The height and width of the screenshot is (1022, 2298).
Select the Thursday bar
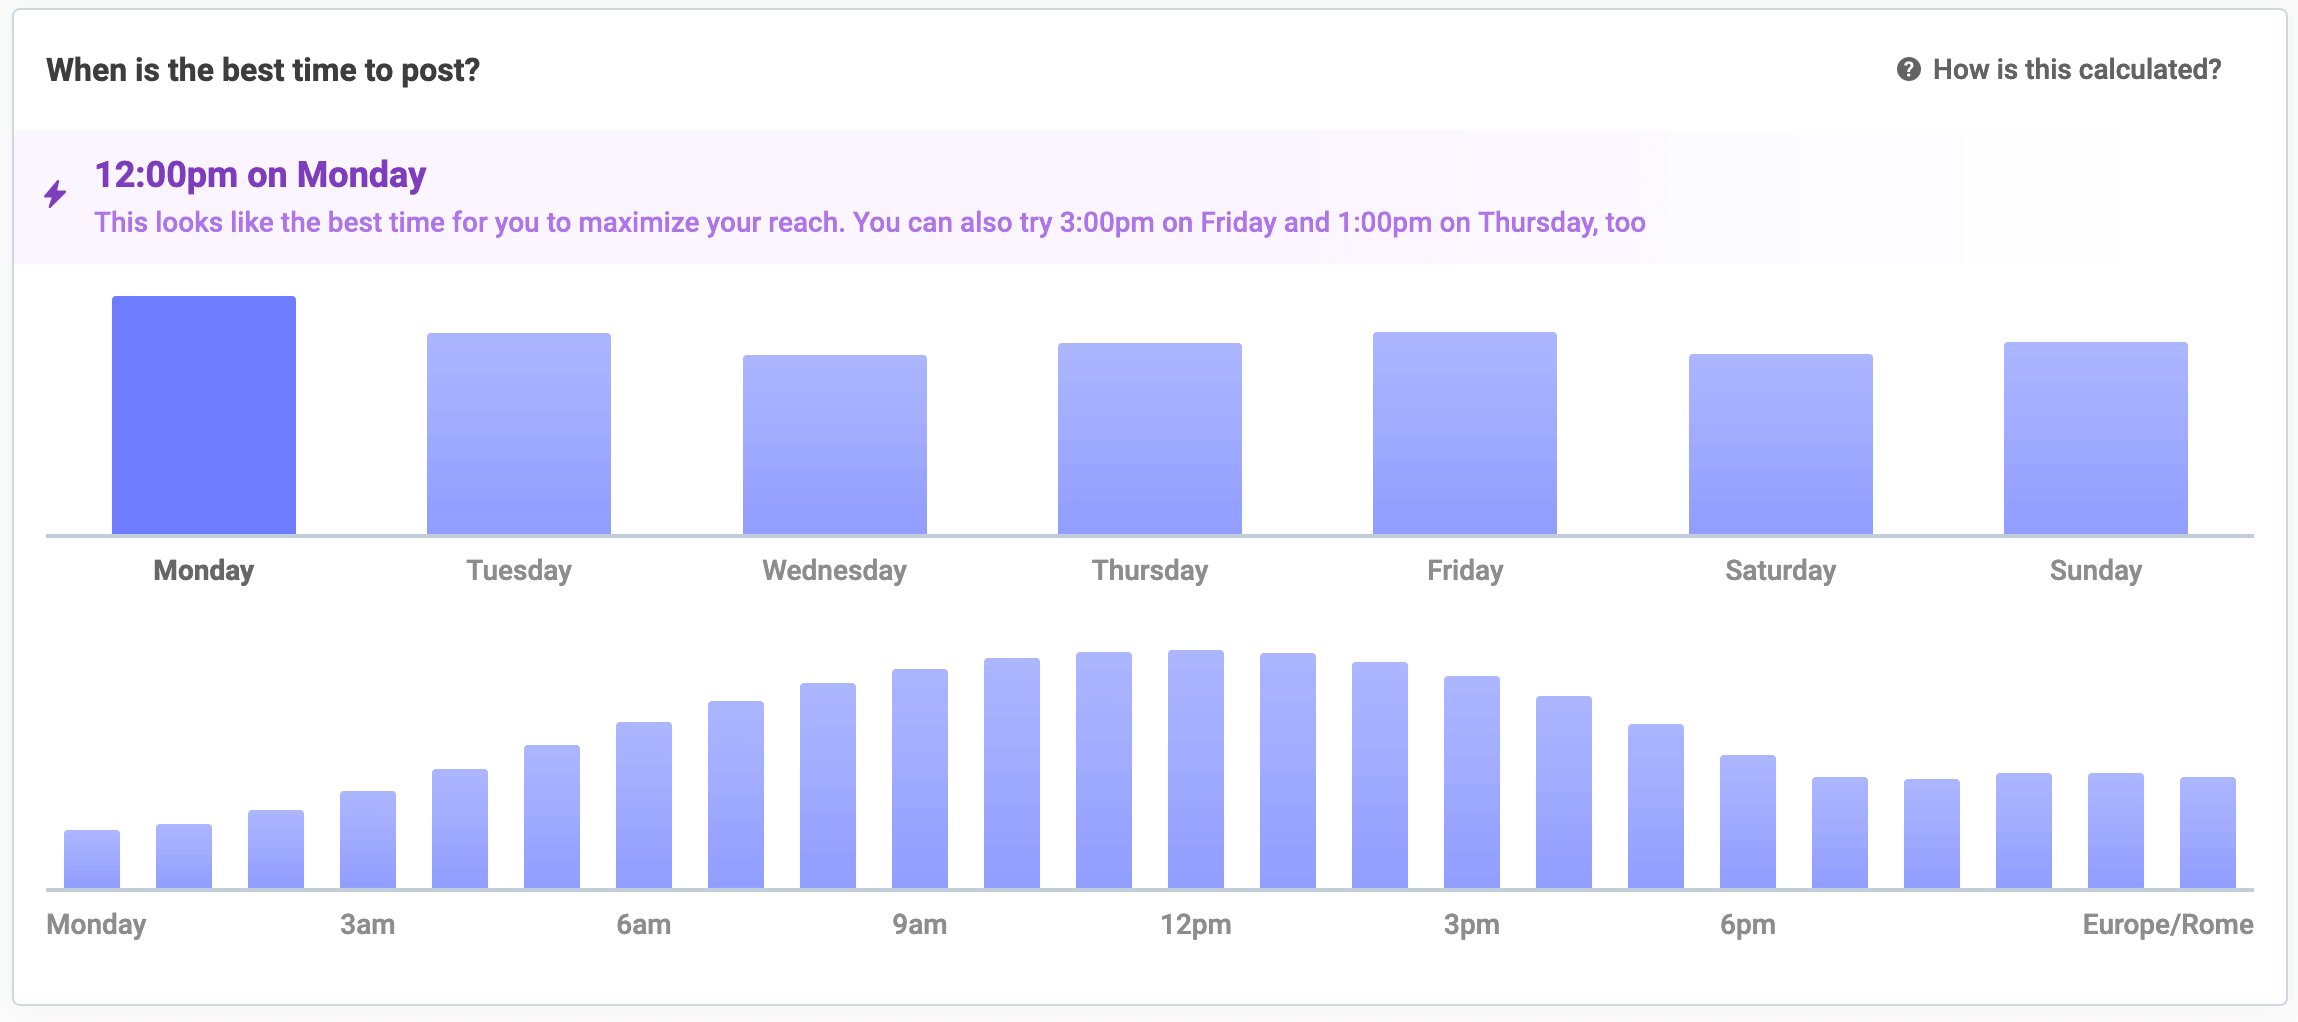(x=1149, y=435)
